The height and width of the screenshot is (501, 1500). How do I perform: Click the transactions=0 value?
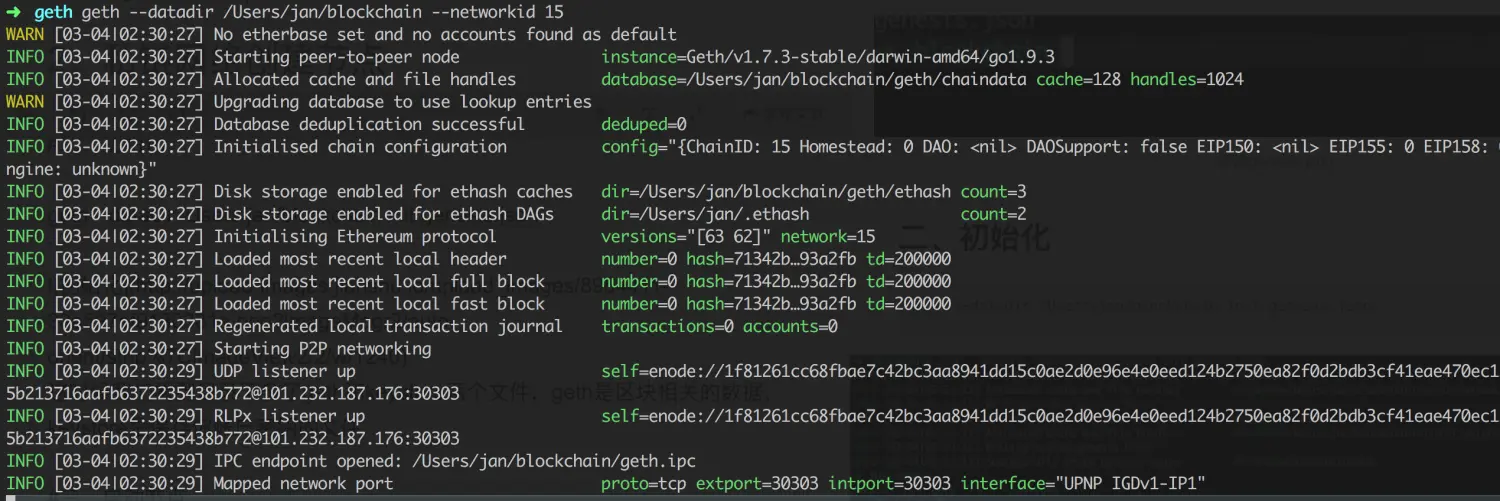pos(667,326)
